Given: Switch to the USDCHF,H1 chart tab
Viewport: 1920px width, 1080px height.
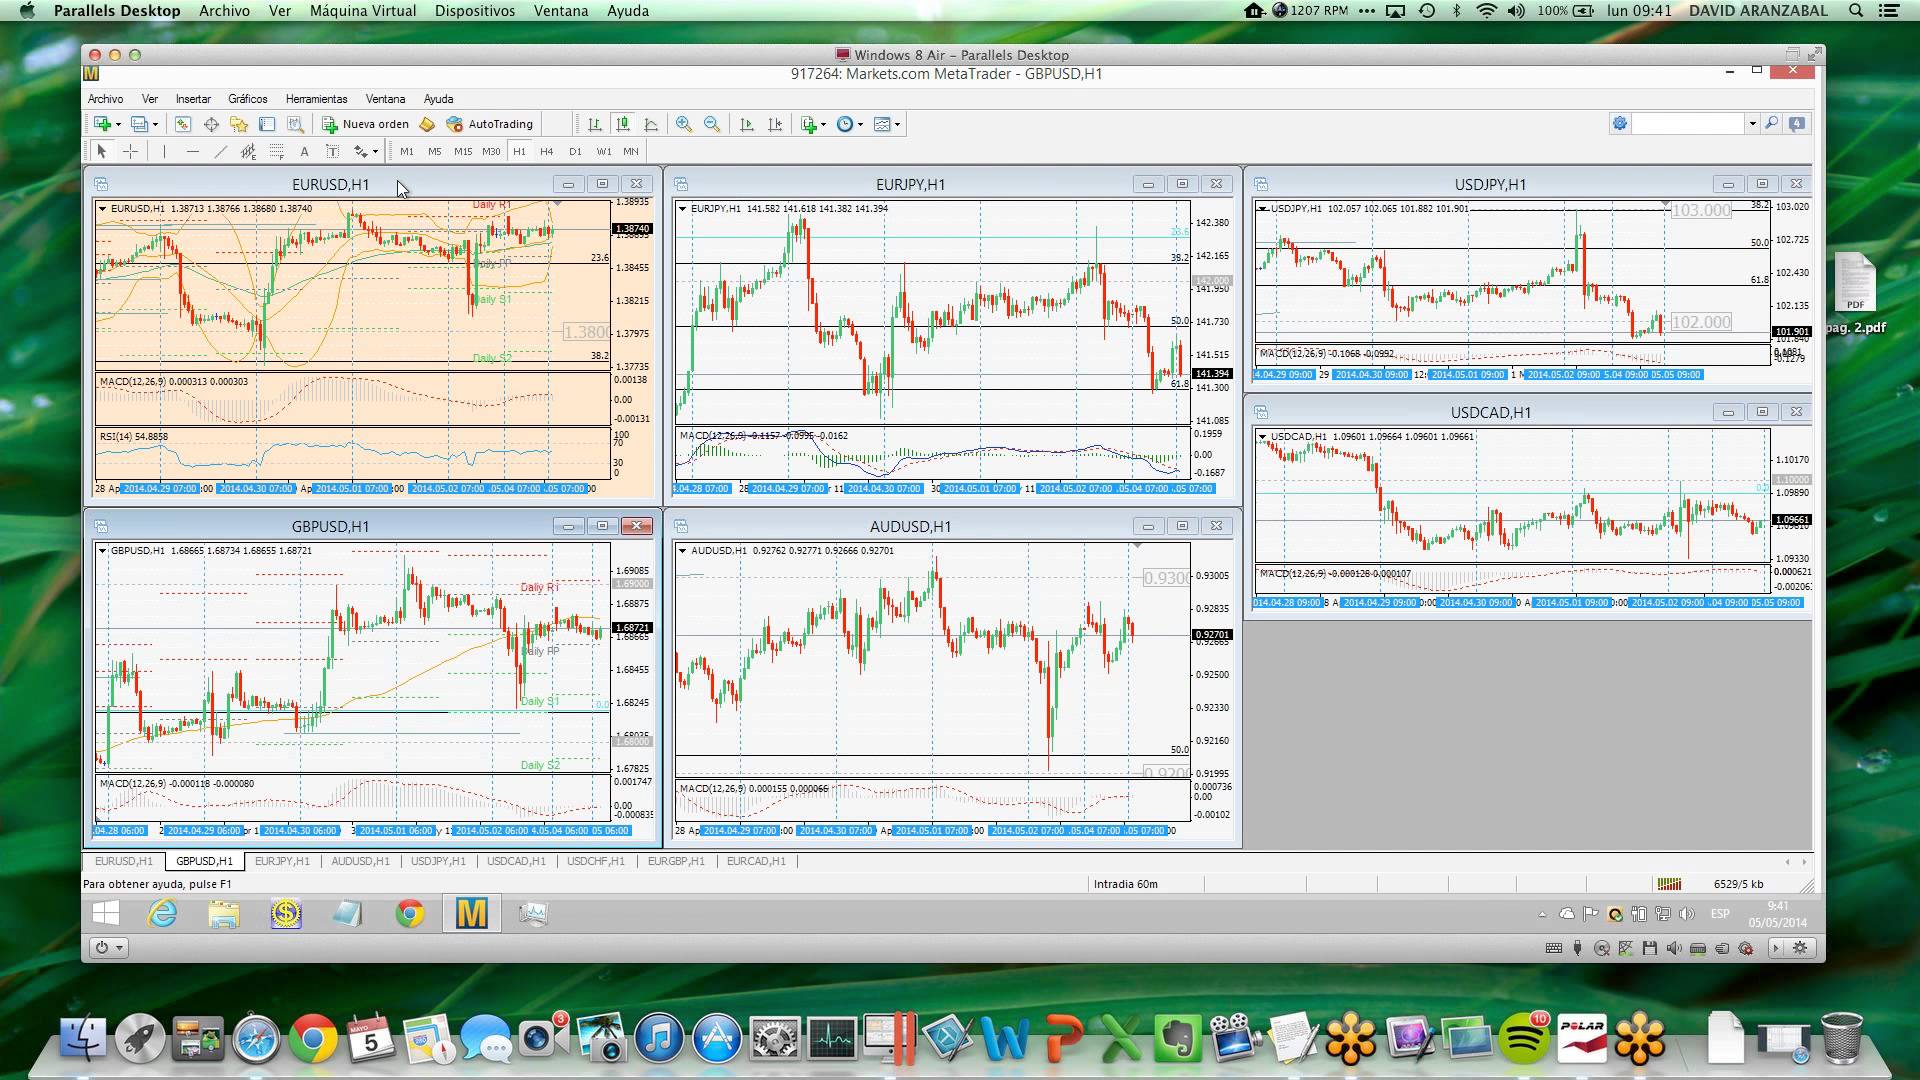Looking at the screenshot, I should point(595,861).
